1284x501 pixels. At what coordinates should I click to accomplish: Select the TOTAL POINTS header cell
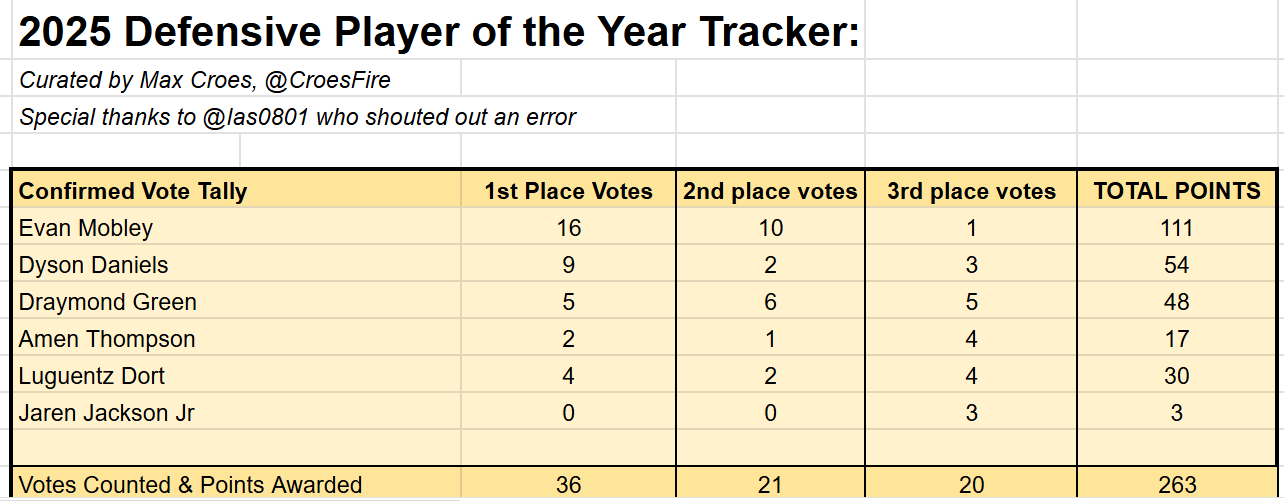tap(1177, 191)
